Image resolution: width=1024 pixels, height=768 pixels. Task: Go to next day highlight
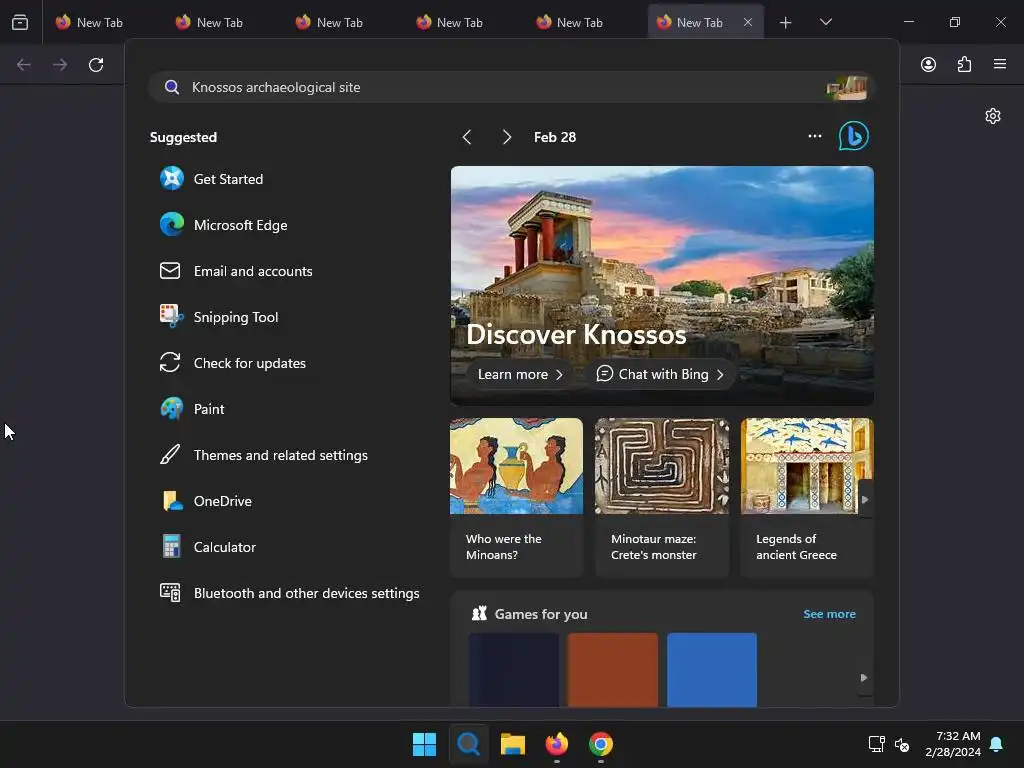point(507,137)
